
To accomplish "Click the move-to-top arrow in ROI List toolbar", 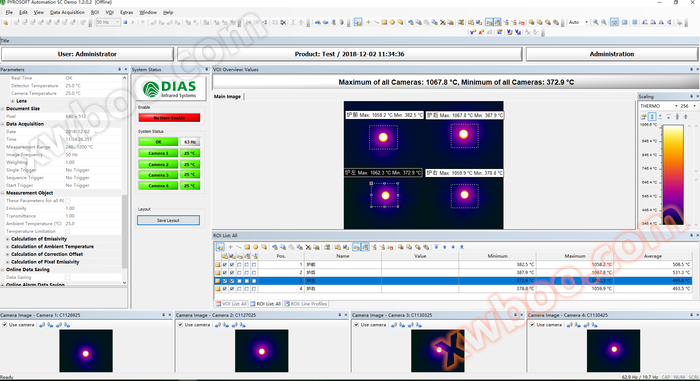I will pyautogui.click(x=436, y=247).
